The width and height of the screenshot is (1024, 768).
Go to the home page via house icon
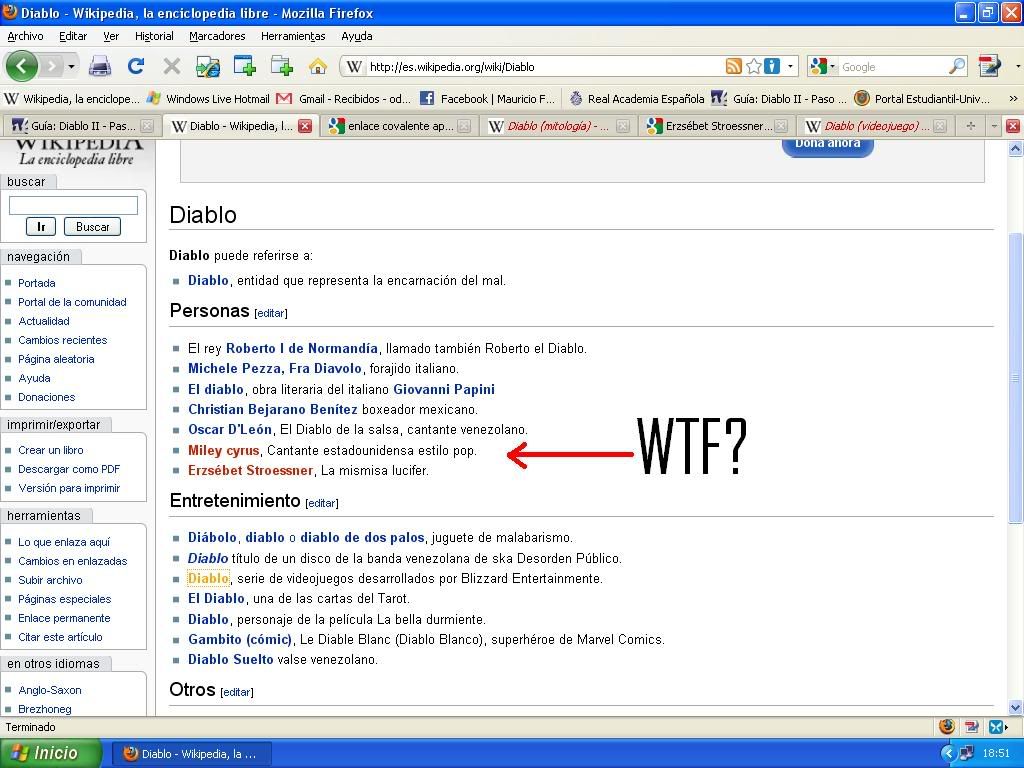(317, 66)
